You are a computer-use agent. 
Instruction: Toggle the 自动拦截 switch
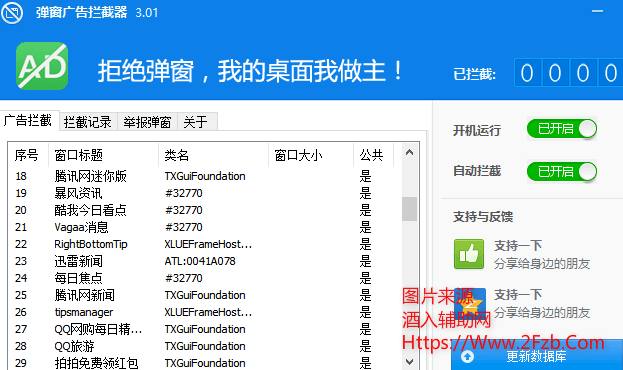click(562, 172)
